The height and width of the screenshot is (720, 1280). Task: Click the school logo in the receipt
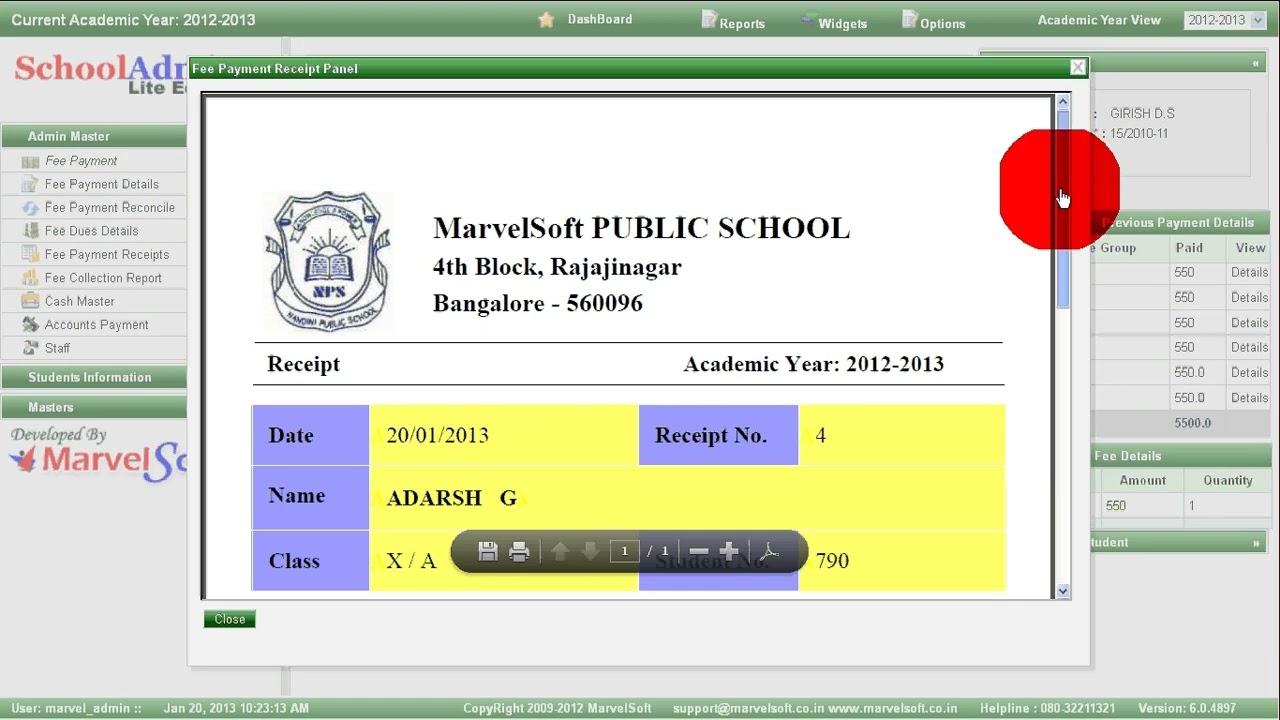327,261
